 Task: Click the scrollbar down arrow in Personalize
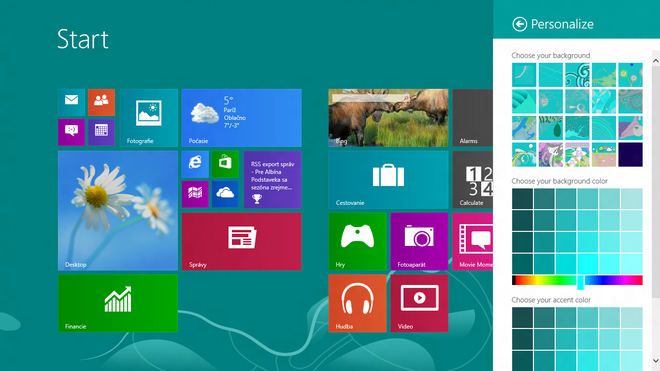[656, 360]
